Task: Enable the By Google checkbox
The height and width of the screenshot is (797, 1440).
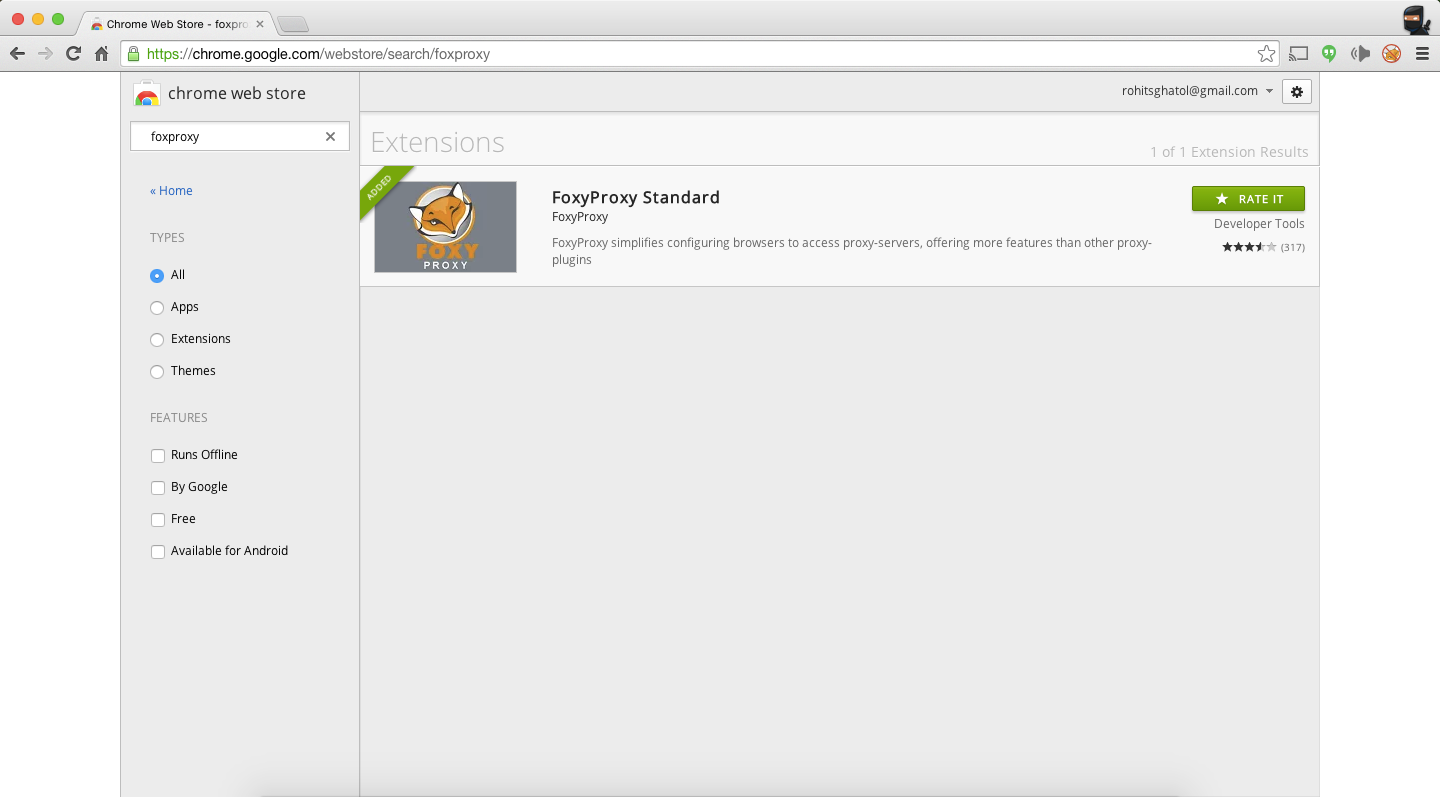Action: coord(157,487)
